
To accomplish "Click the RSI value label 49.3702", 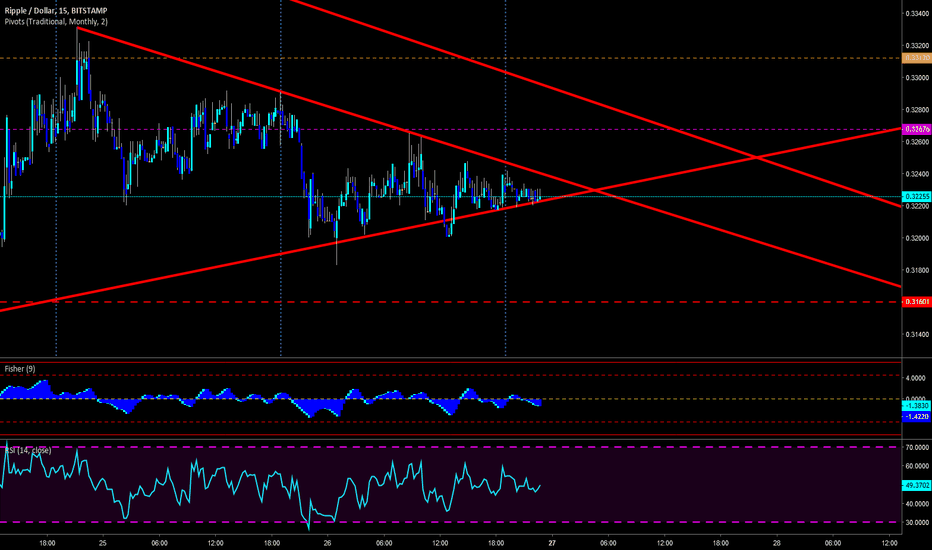I will point(916,486).
